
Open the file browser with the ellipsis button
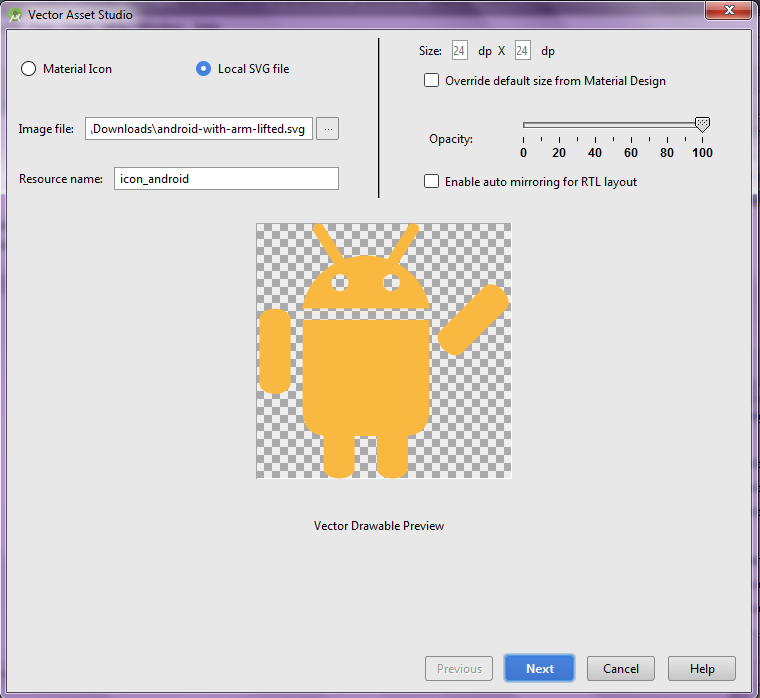[328, 129]
